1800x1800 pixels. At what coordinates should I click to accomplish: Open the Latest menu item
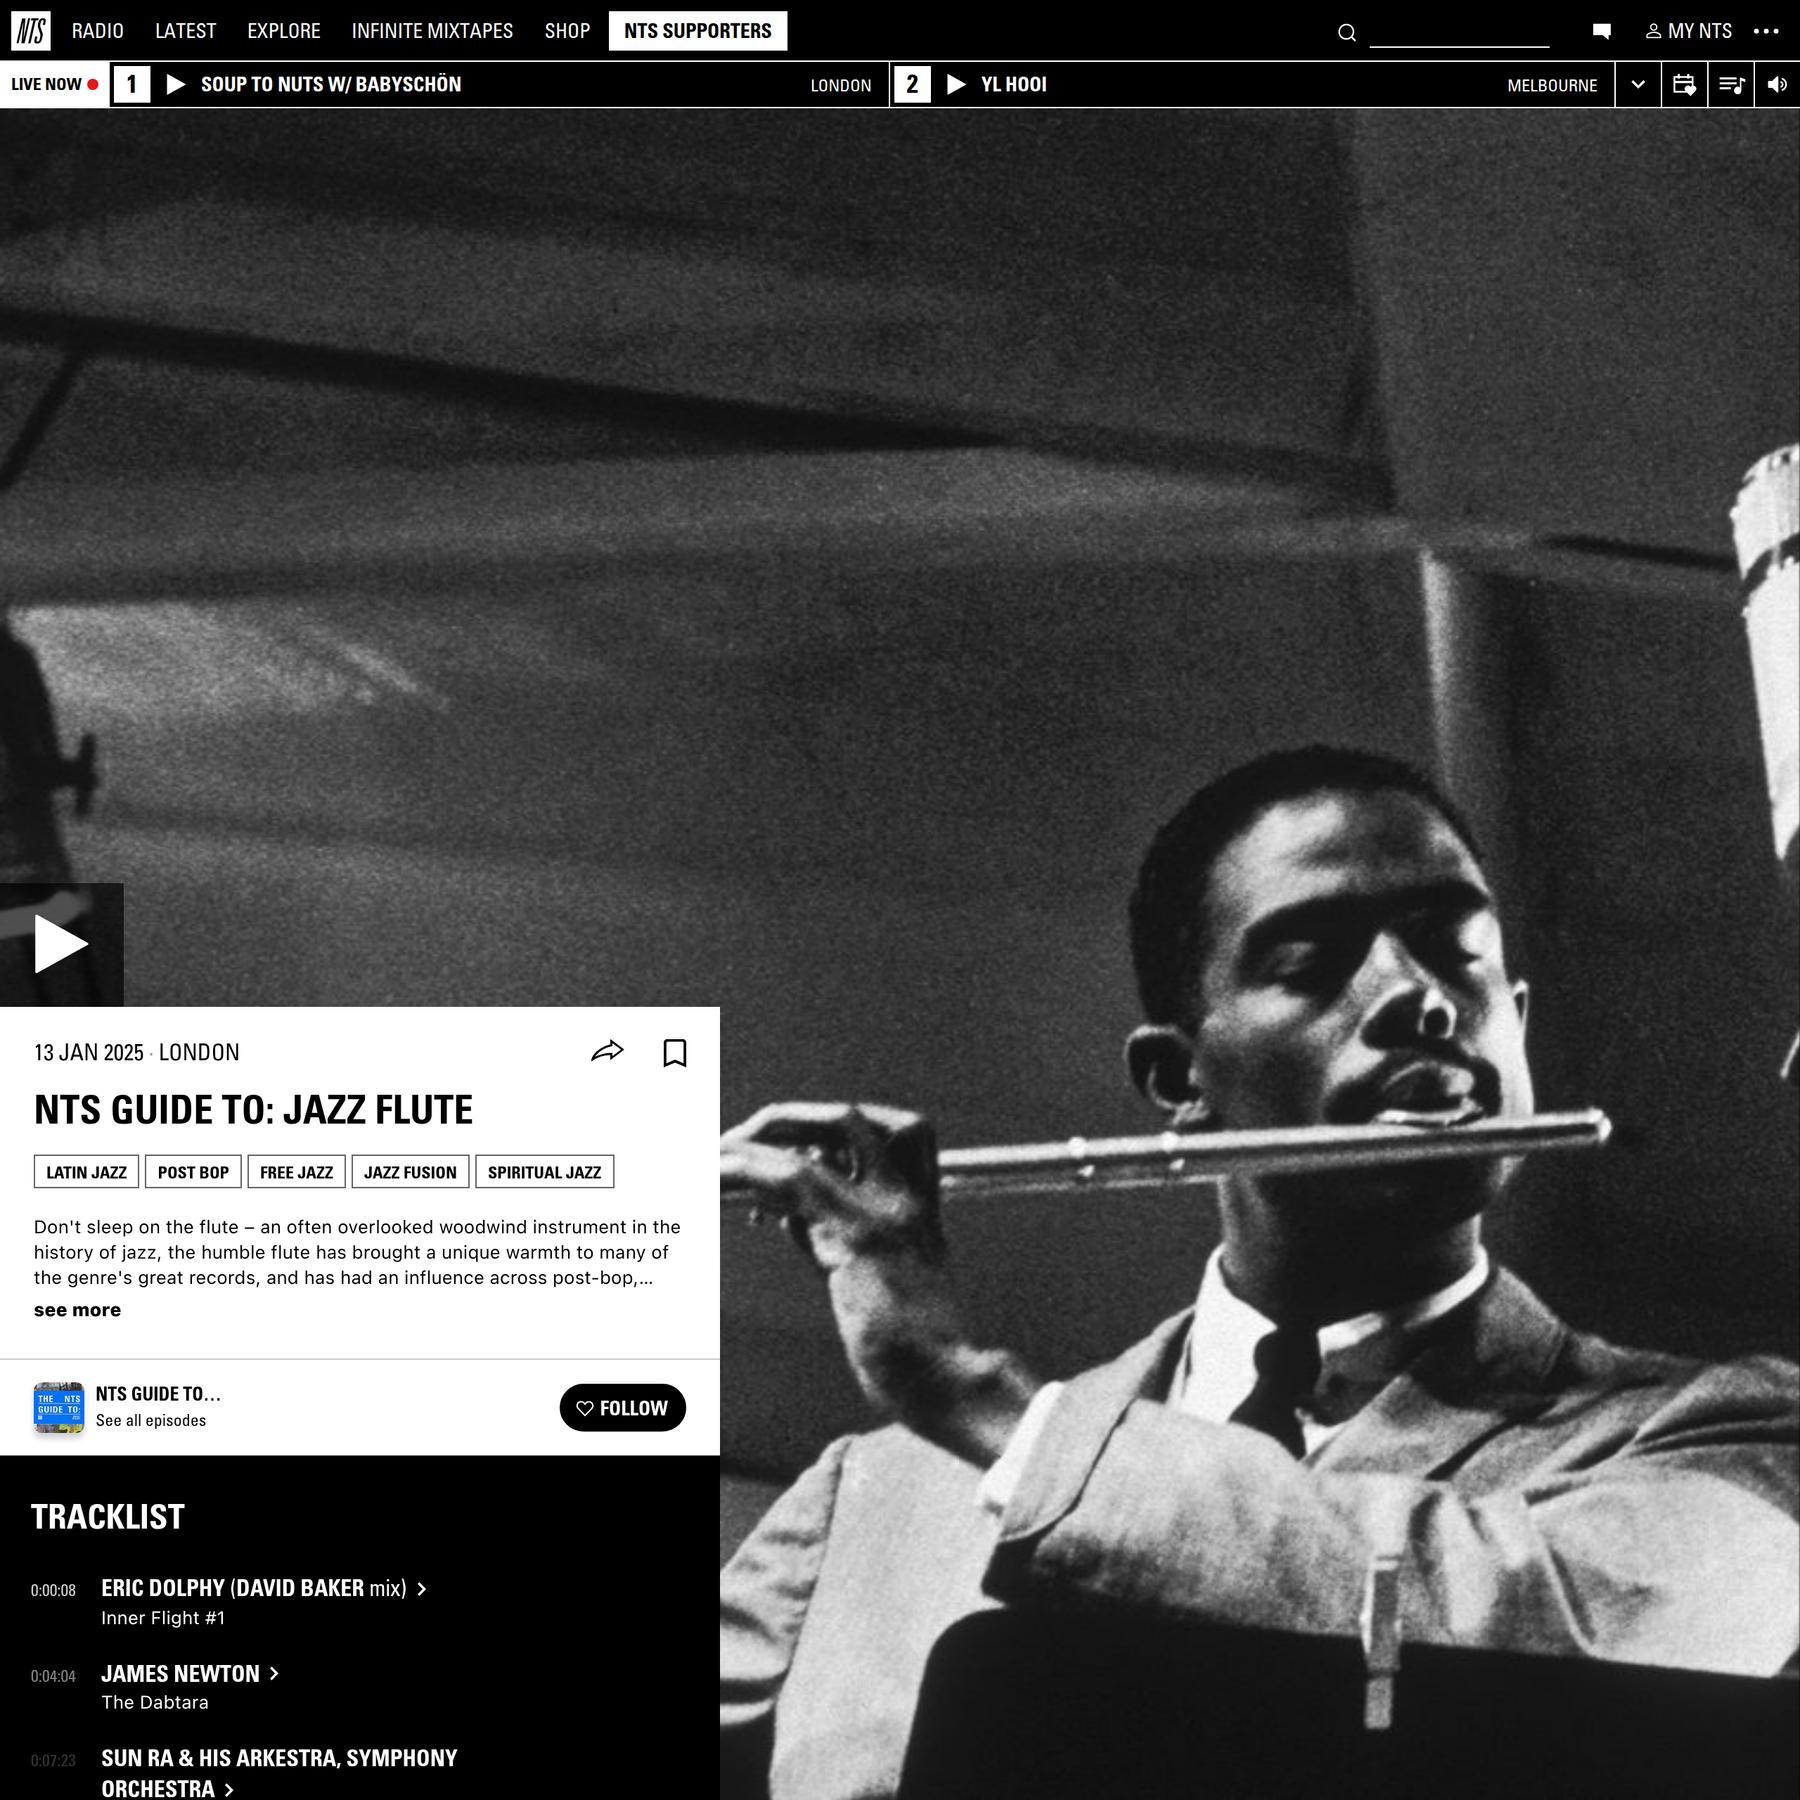point(186,31)
